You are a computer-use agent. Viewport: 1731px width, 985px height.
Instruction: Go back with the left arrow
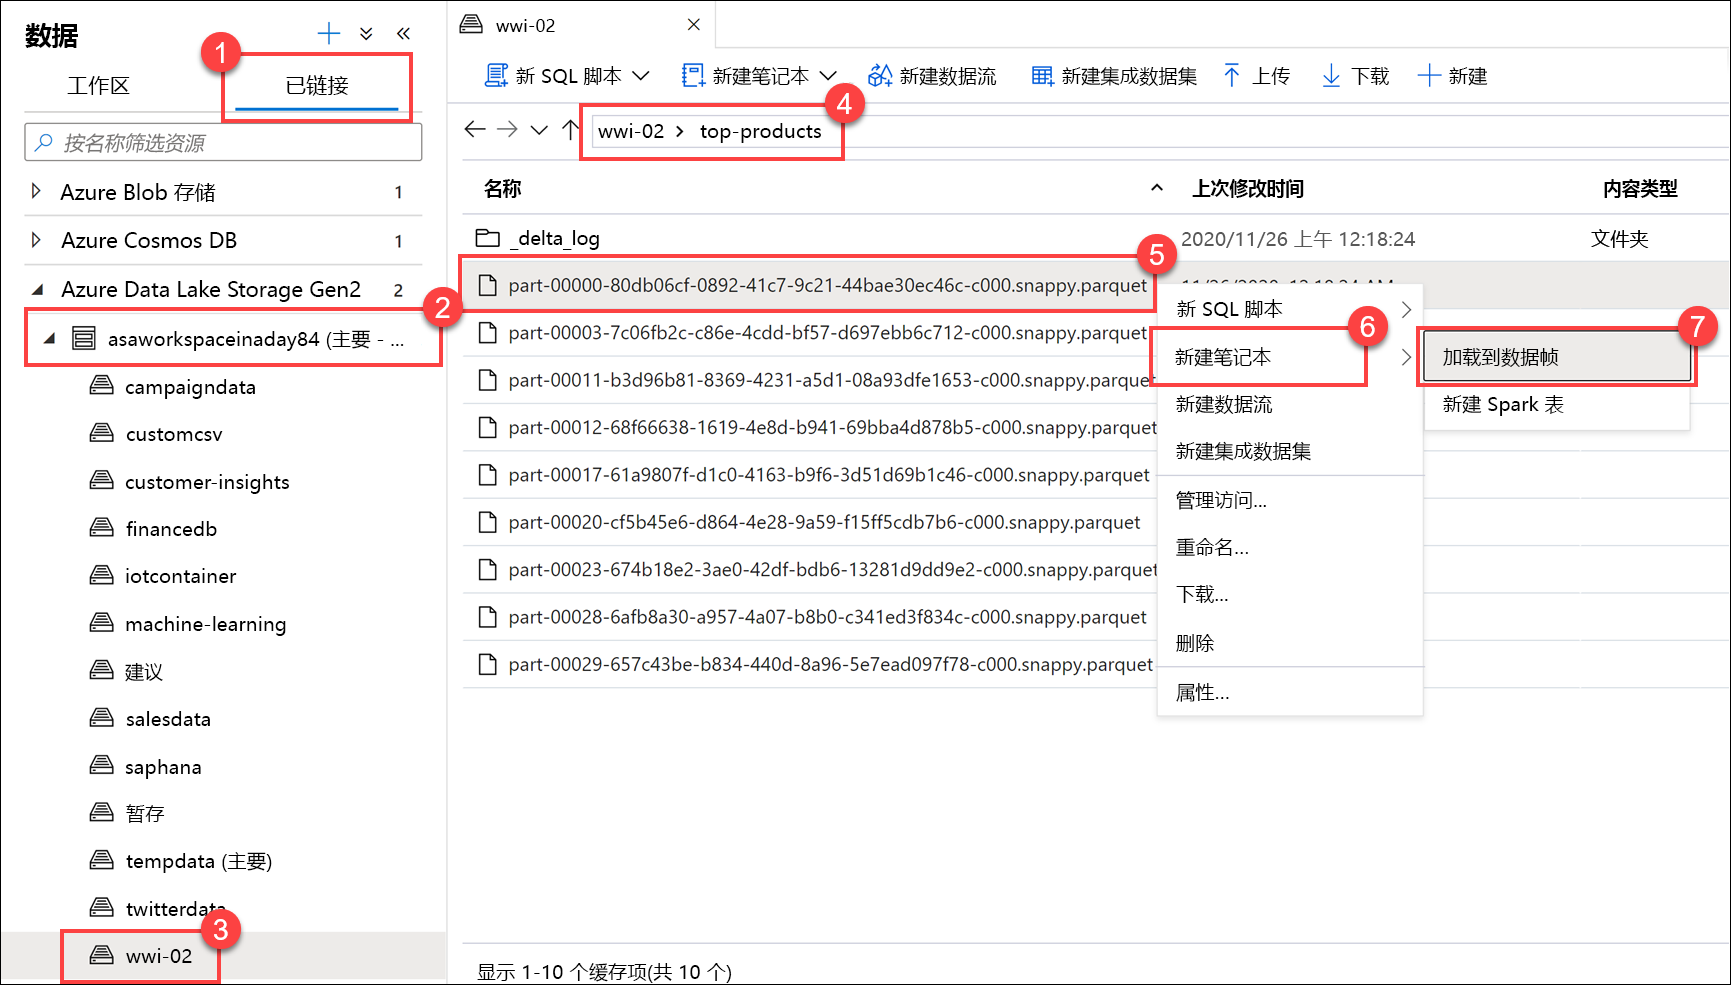(x=475, y=129)
